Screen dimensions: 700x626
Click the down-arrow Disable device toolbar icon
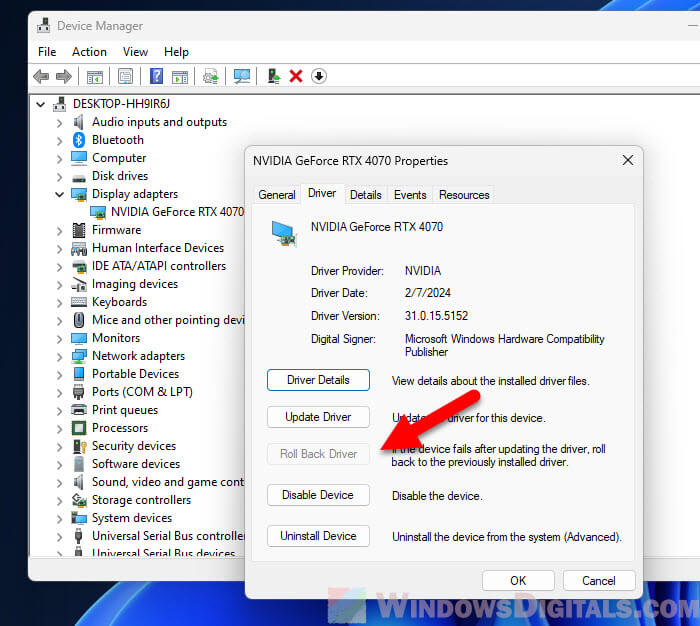click(319, 76)
